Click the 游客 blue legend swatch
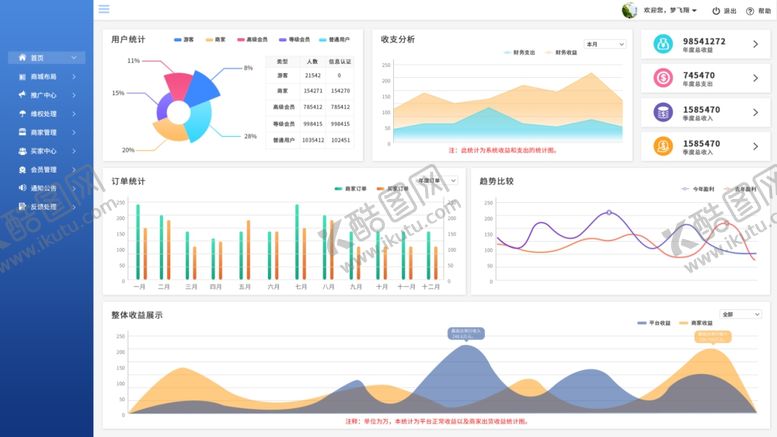The height and width of the screenshot is (437, 777). point(177,39)
